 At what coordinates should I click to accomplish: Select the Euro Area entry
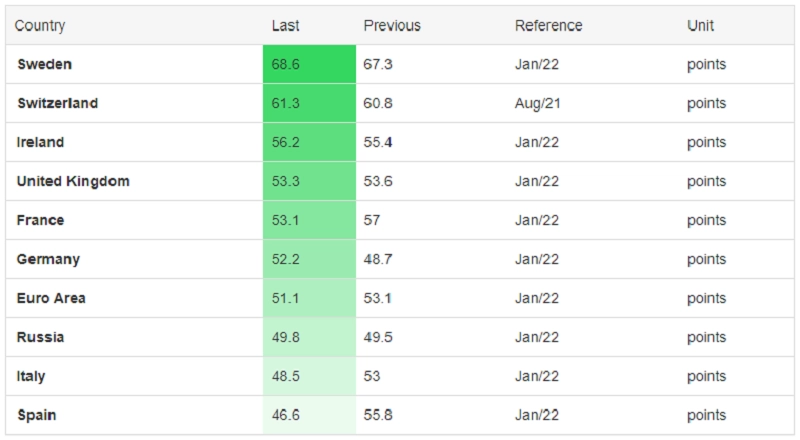(51, 298)
